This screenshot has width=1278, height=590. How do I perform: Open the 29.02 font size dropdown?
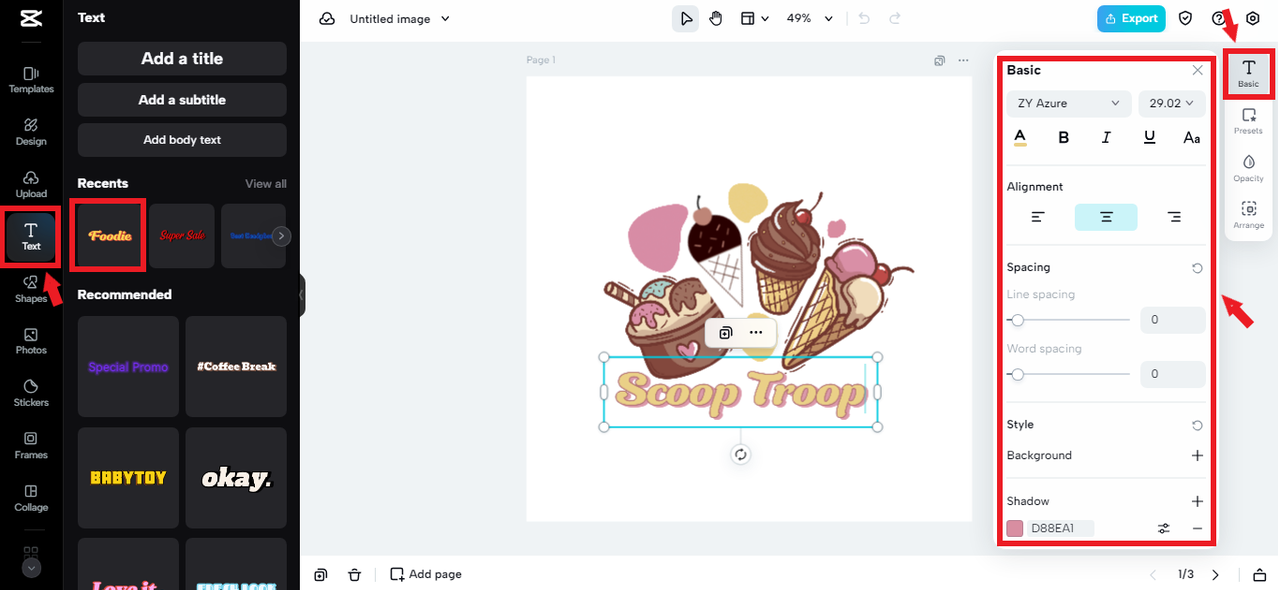[1172, 103]
